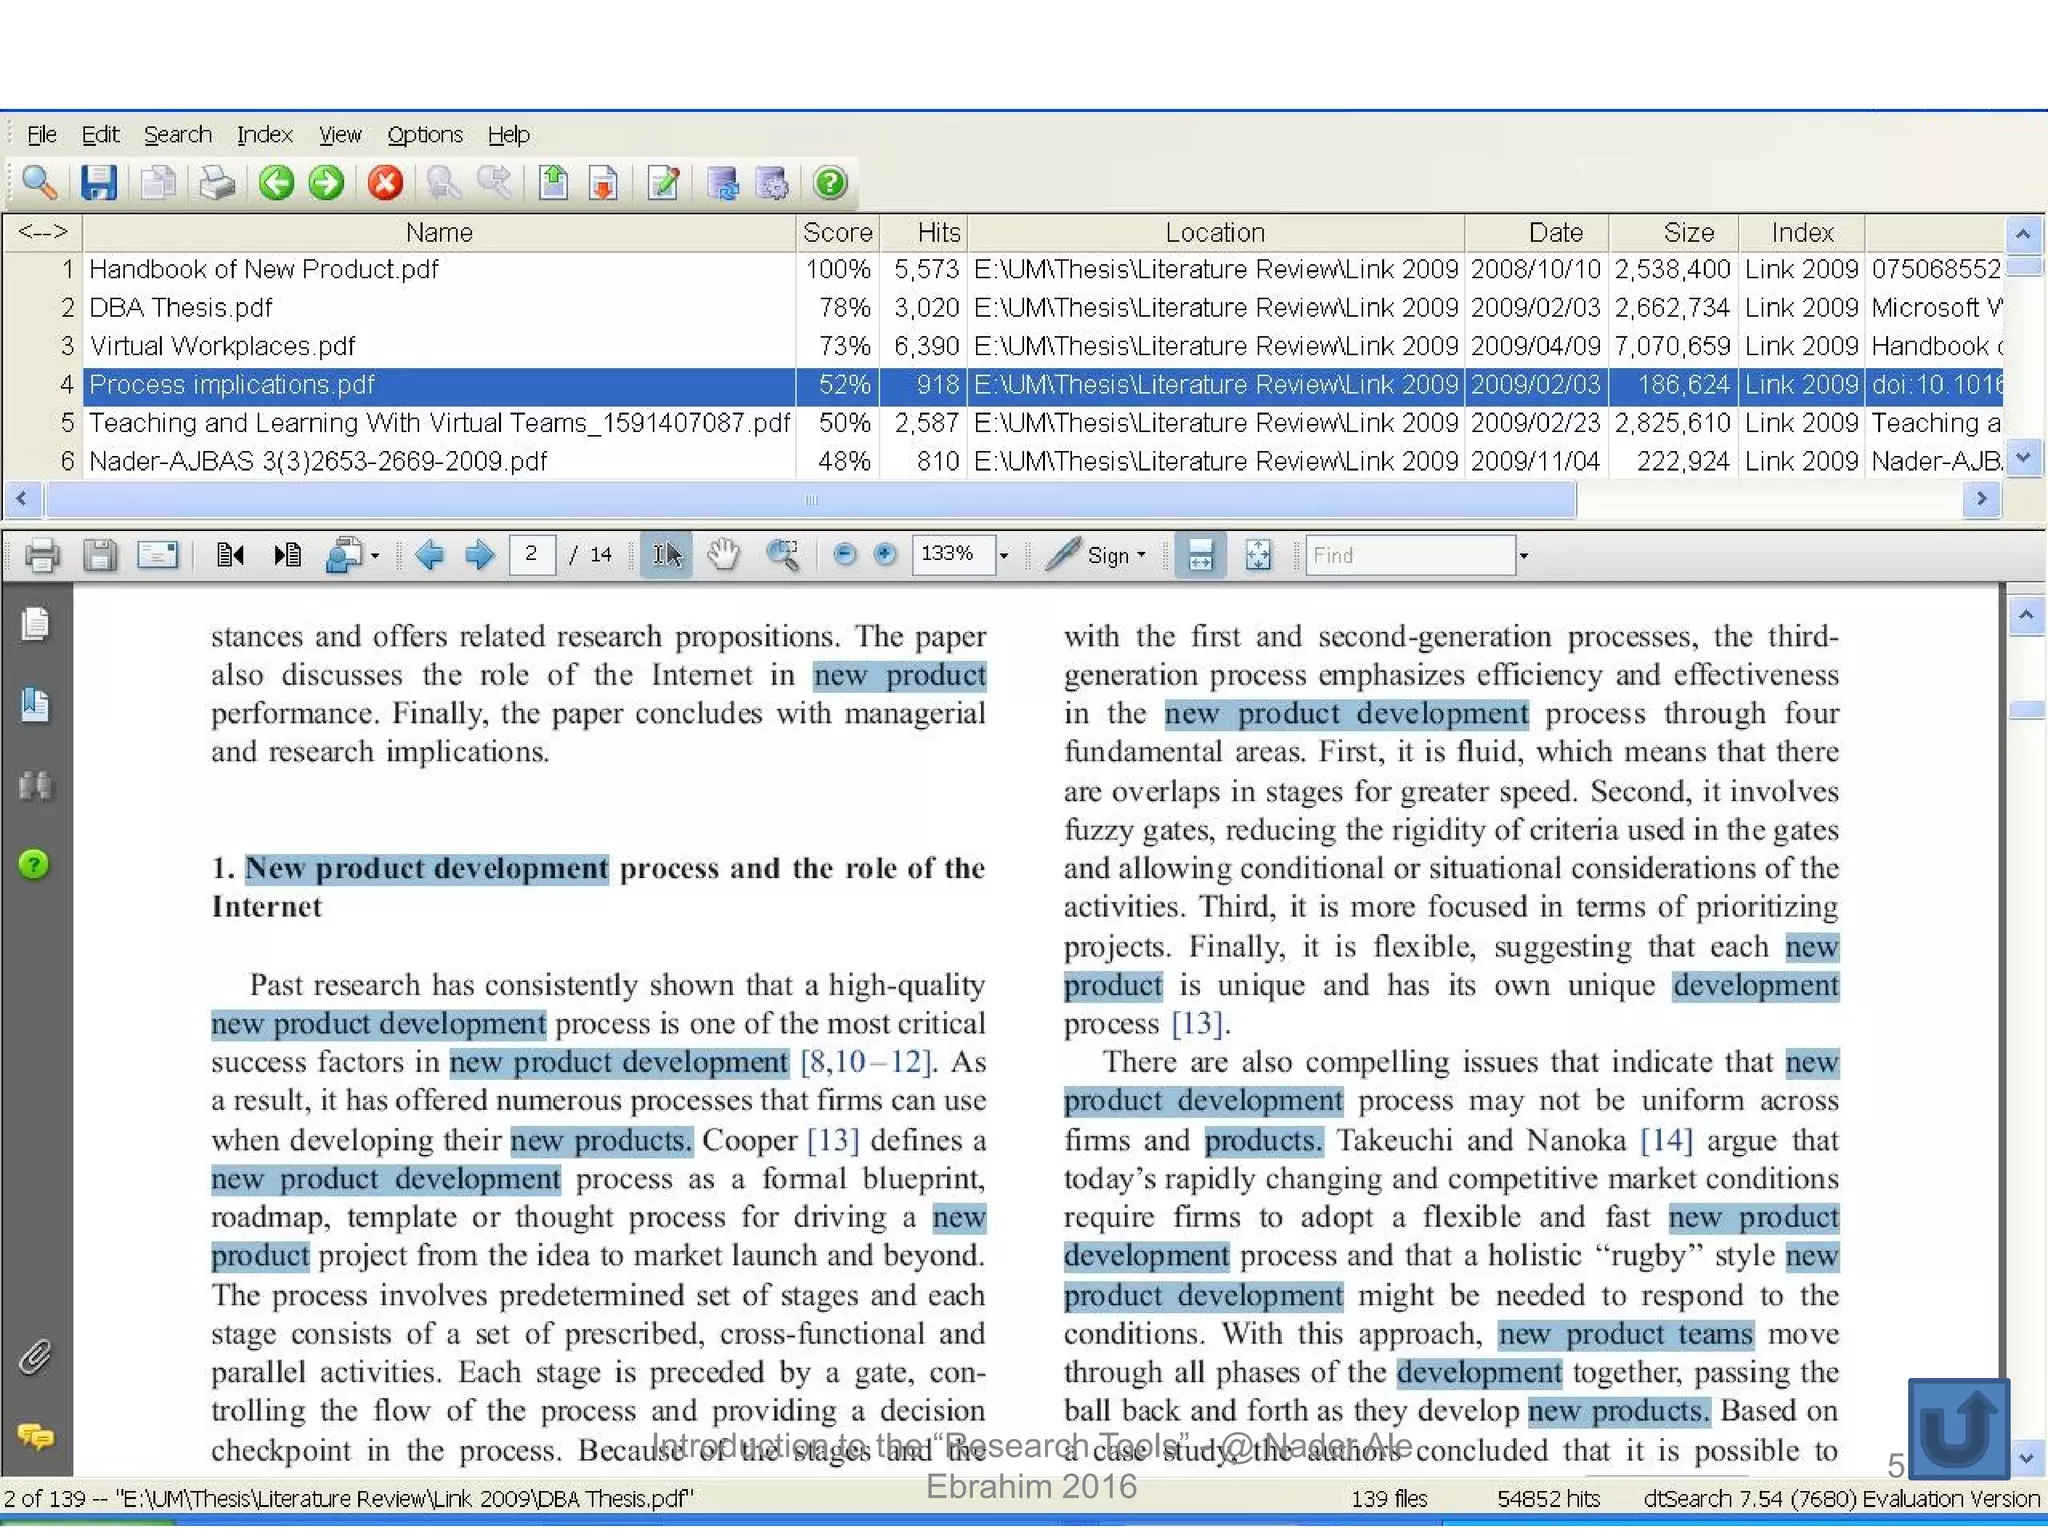Print the PDF from viewer toolbar
2048x1536 pixels.
[42, 555]
